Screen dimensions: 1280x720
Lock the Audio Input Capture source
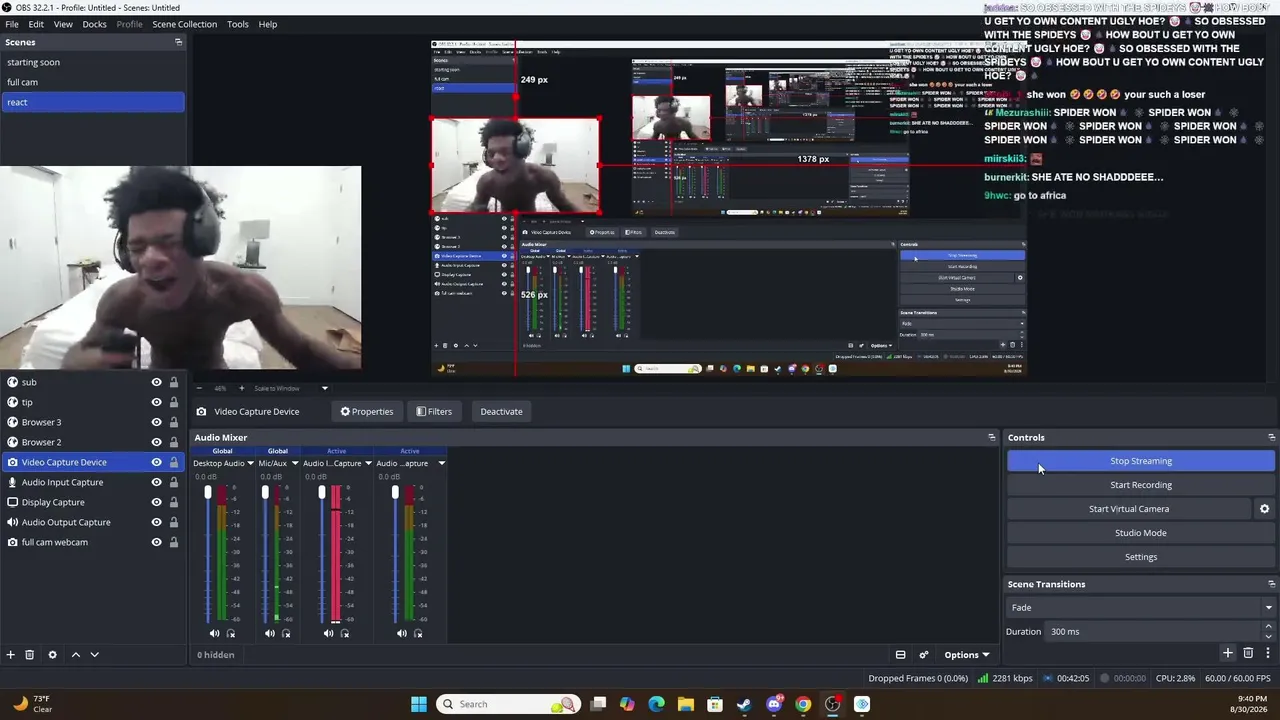[x=173, y=482]
